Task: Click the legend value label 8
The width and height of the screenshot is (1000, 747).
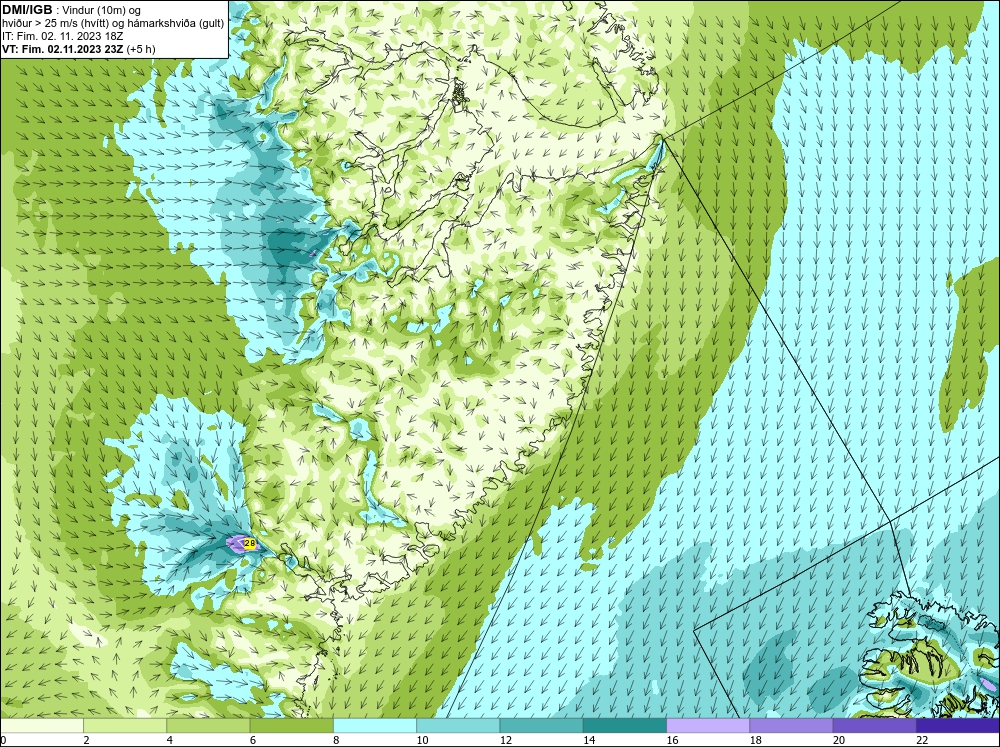Action: click(x=336, y=740)
